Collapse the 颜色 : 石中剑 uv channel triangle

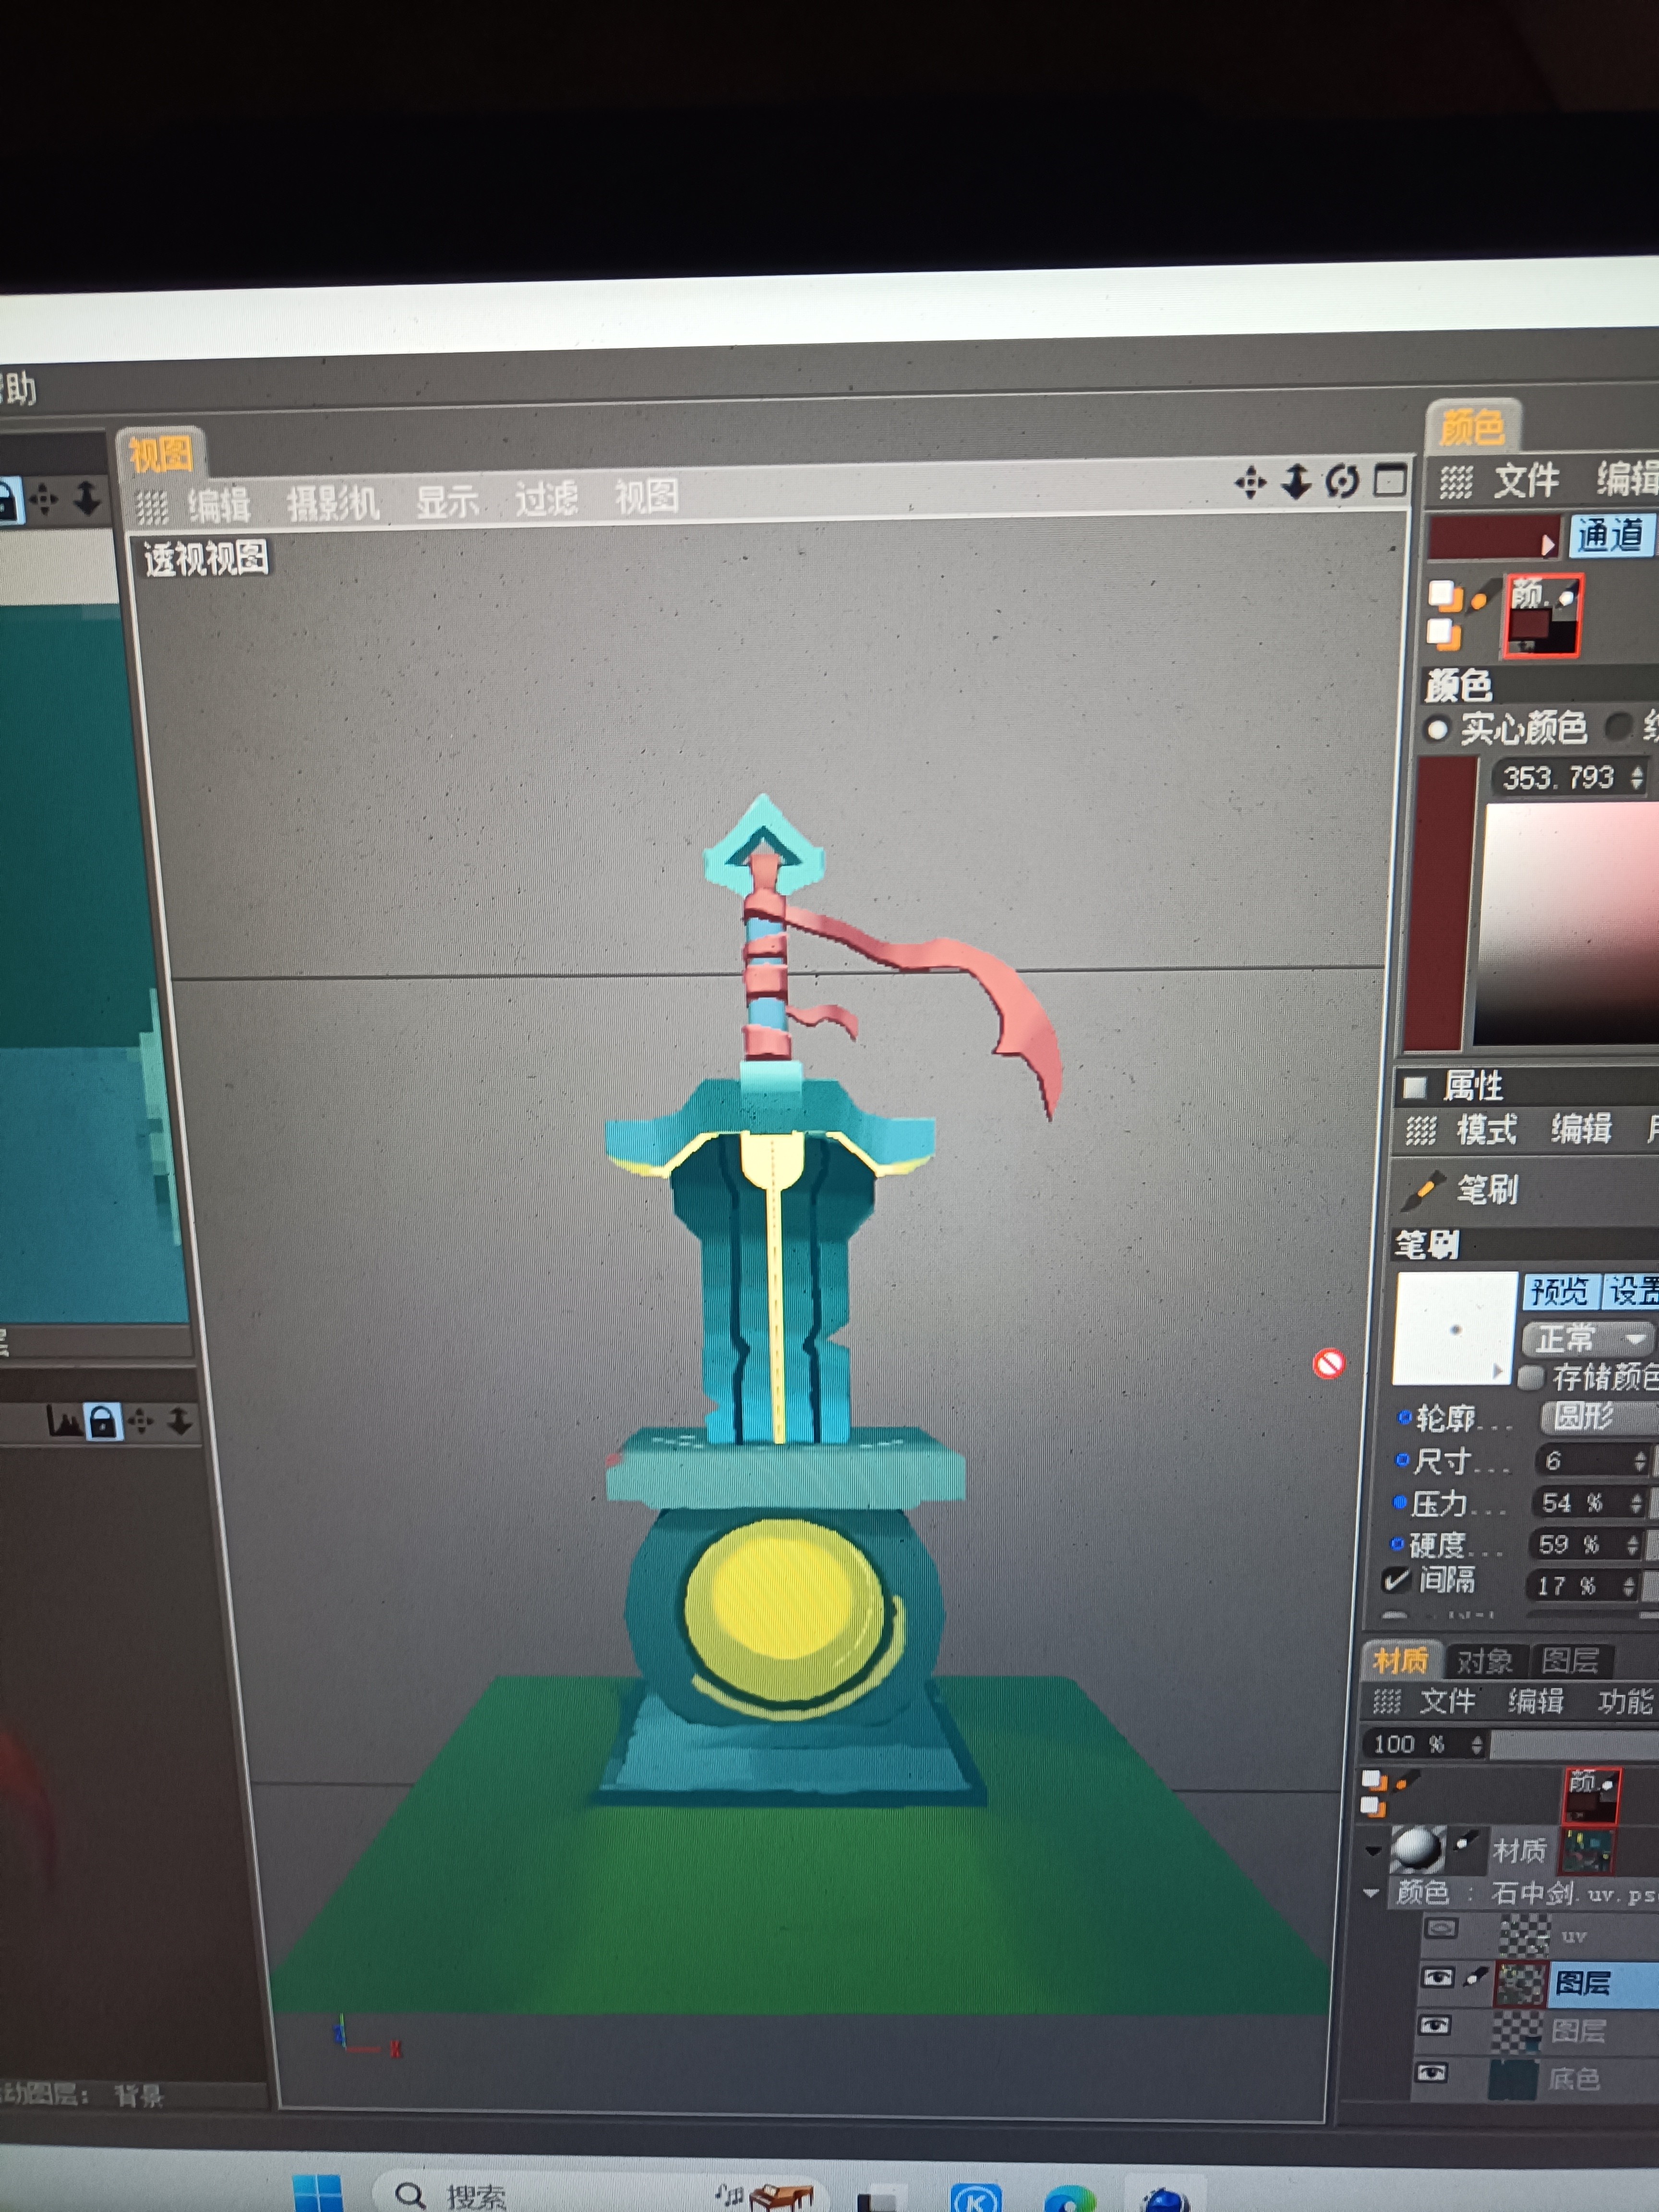[1371, 1893]
